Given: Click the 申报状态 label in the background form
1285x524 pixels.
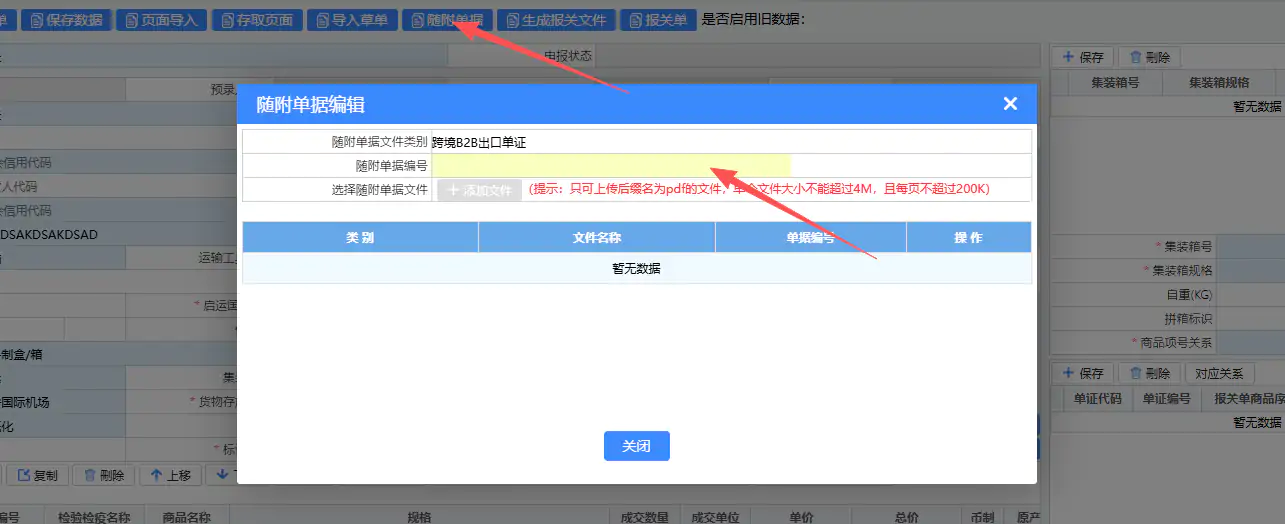Looking at the screenshot, I should (x=568, y=56).
